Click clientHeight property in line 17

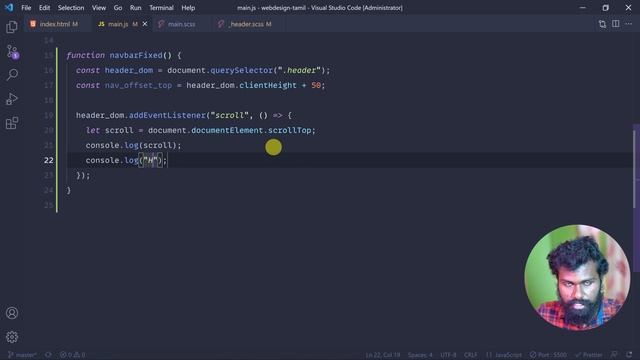(268, 85)
